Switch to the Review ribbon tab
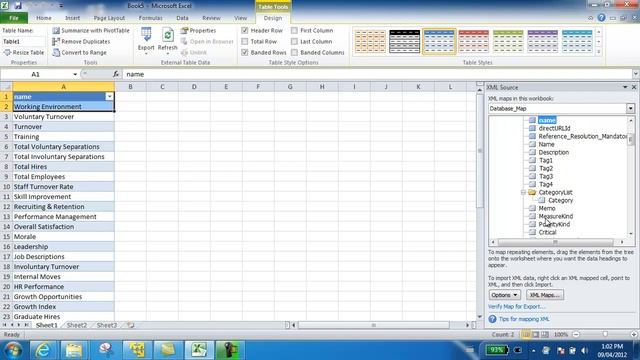640x360 pixels. coord(211,18)
